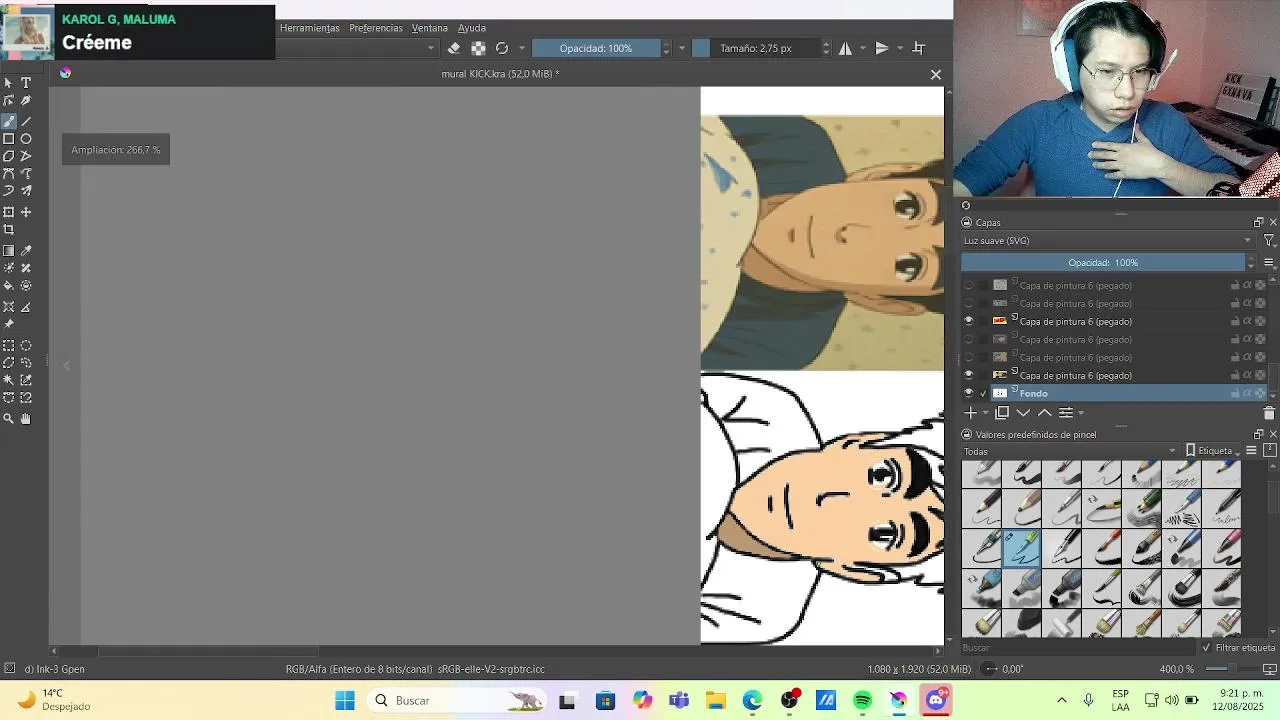Expand add layer arrow menu
This screenshot has width=1280, height=720.
click(x=985, y=413)
